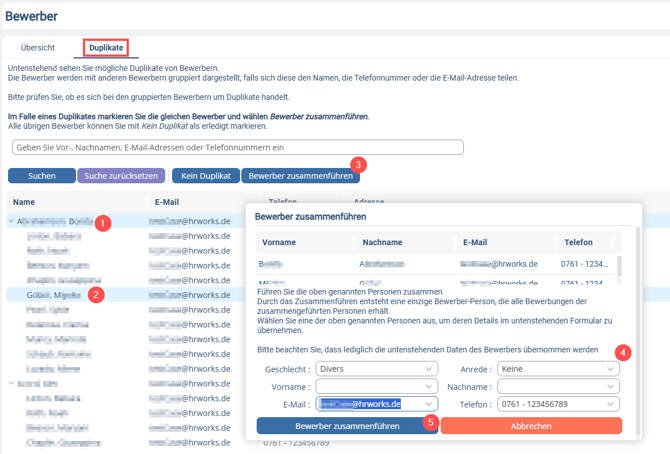The height and width of the screenshot is (454, 670).
Task: Click the merge dialog's outer scrollbar
Action: point(638,329)
